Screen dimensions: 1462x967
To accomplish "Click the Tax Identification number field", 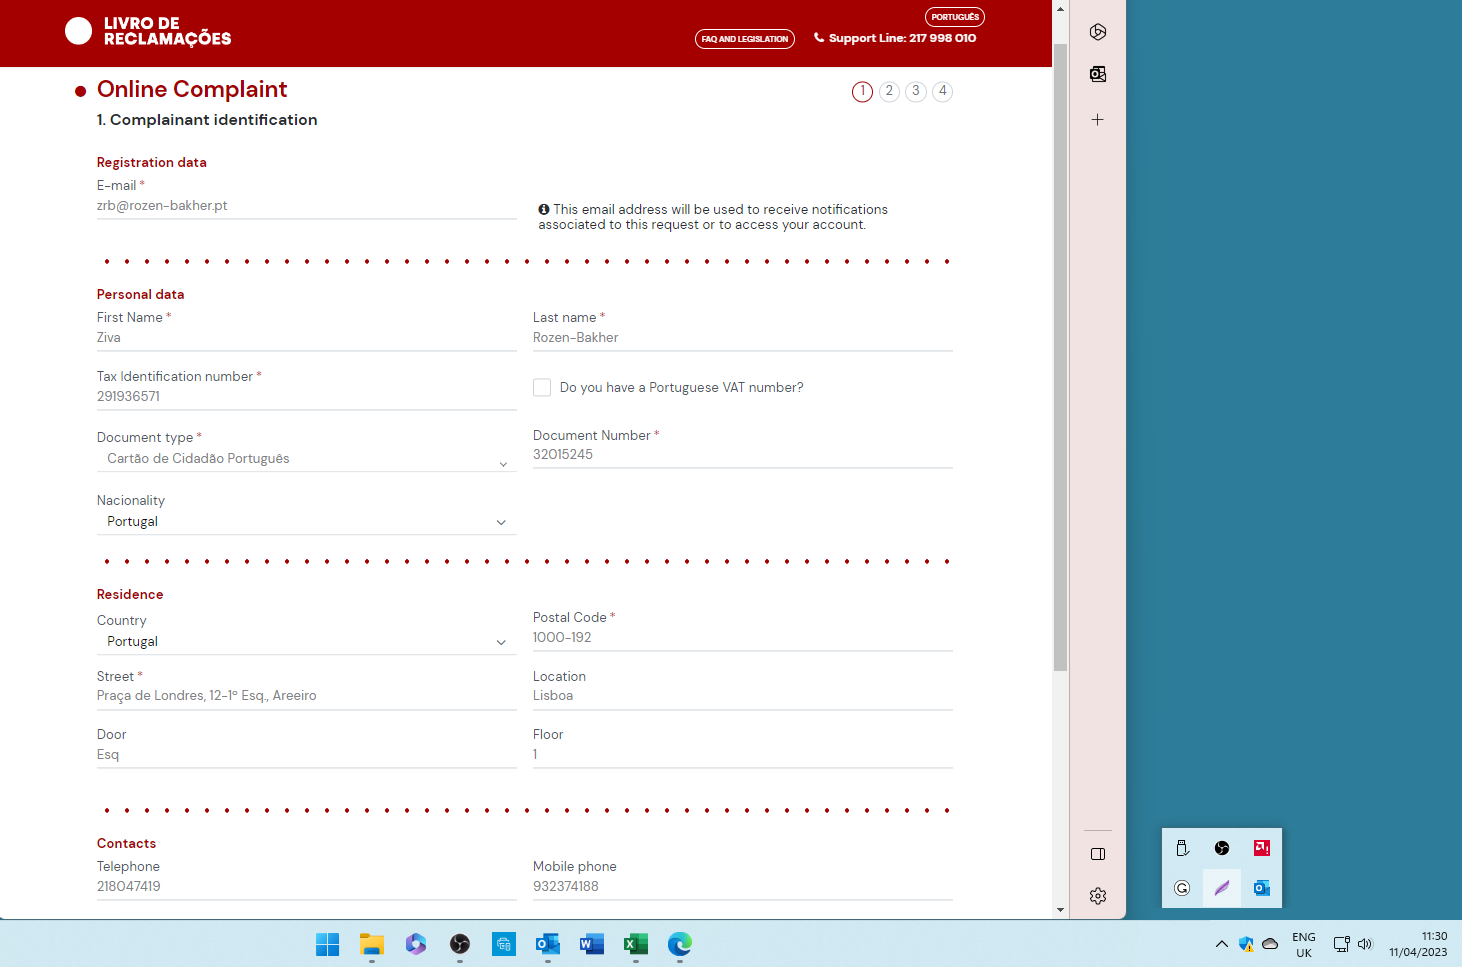I will click(307, 397).
